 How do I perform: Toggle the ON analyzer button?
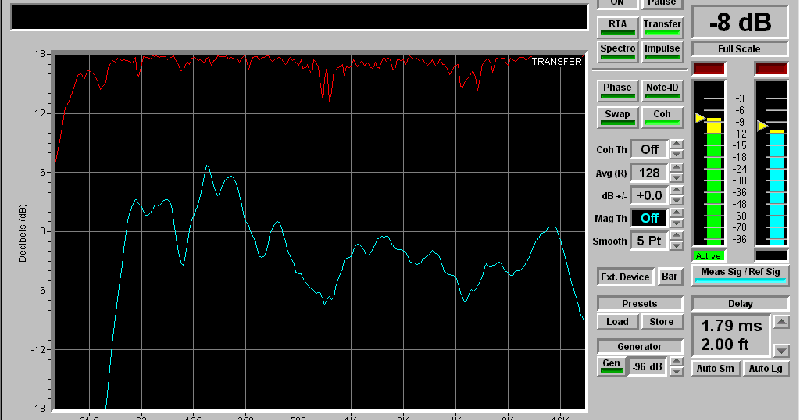617,3
